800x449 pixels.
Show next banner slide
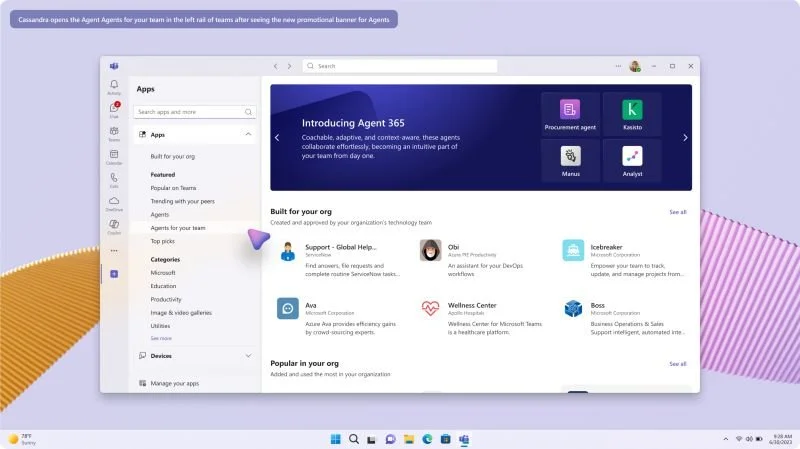(x=685, y=138)
